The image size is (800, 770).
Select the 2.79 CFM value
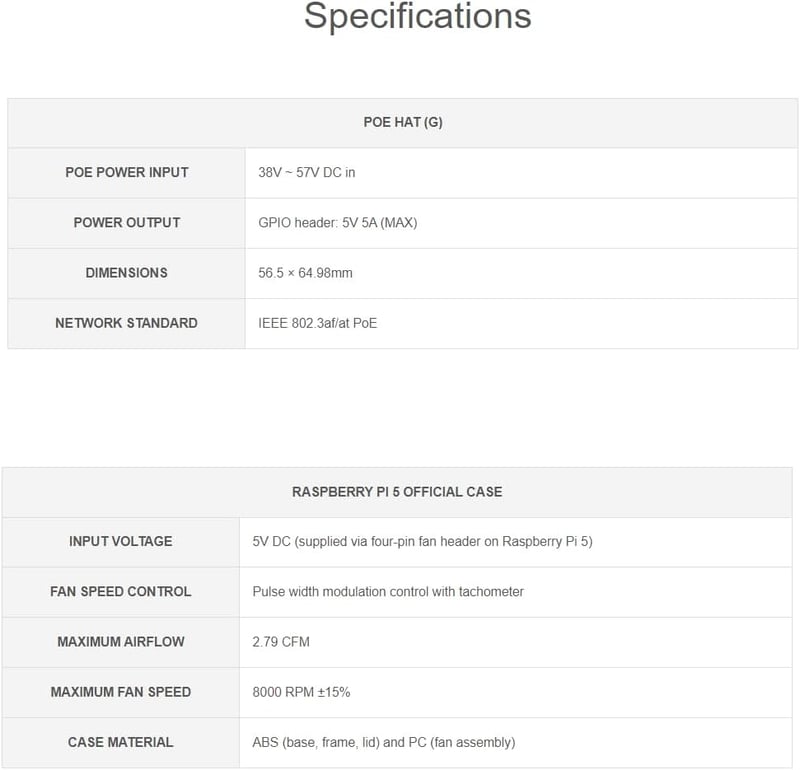pyautogui.click(x=281, y=642)
